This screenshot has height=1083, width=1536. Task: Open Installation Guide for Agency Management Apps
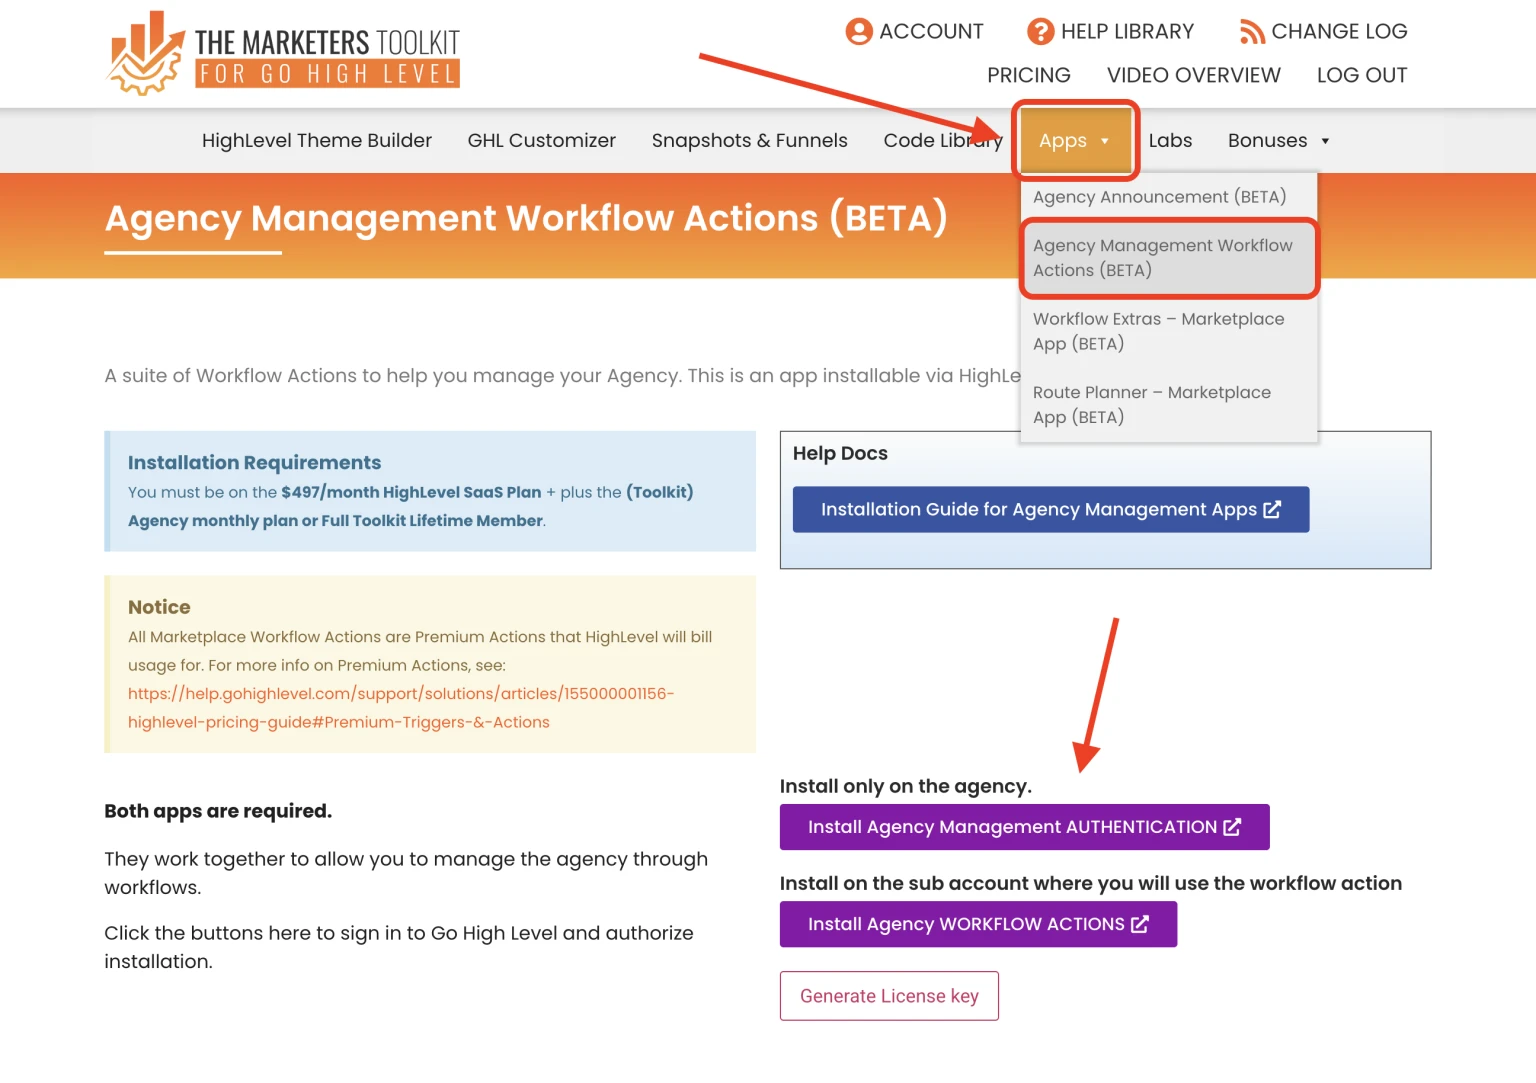(1050, 509)
